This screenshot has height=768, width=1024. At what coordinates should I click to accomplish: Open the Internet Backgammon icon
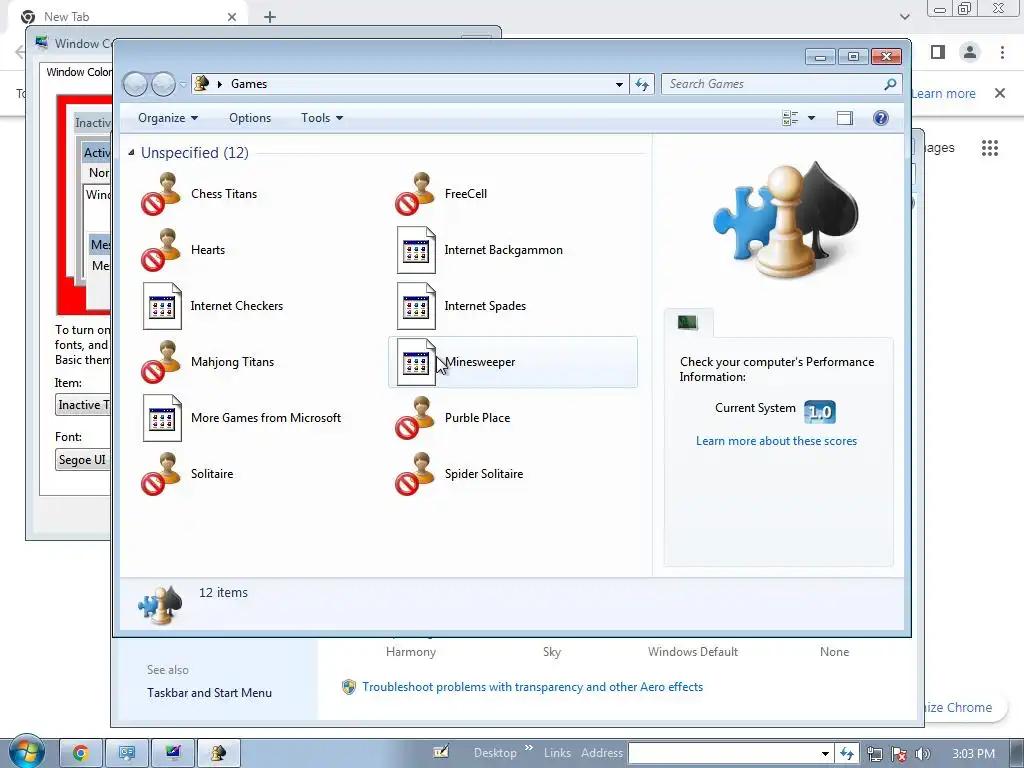416,250
